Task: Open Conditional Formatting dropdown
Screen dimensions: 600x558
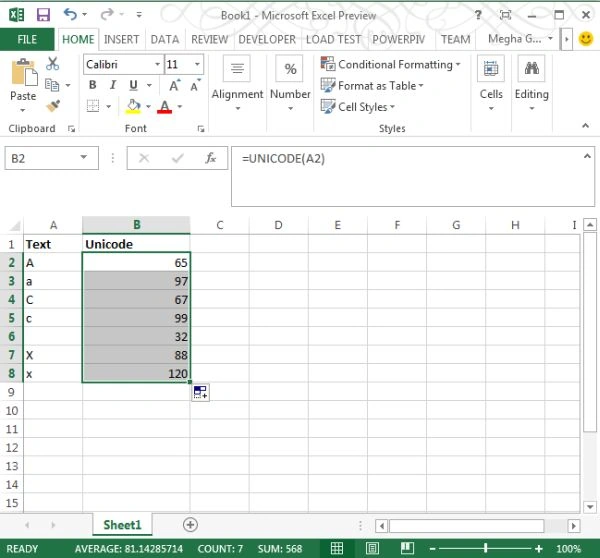Action: (390, 64)
